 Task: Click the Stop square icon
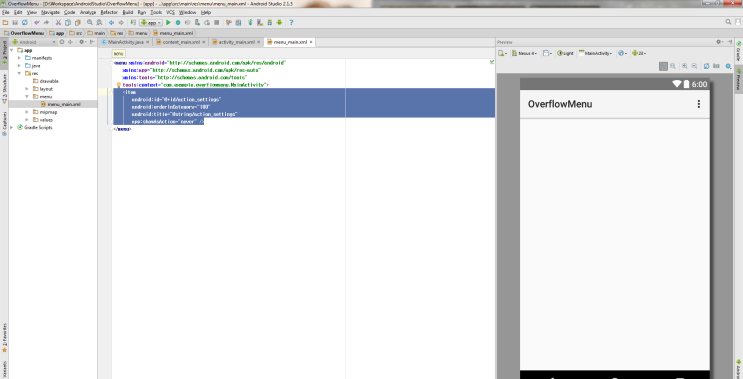(217, 22)
